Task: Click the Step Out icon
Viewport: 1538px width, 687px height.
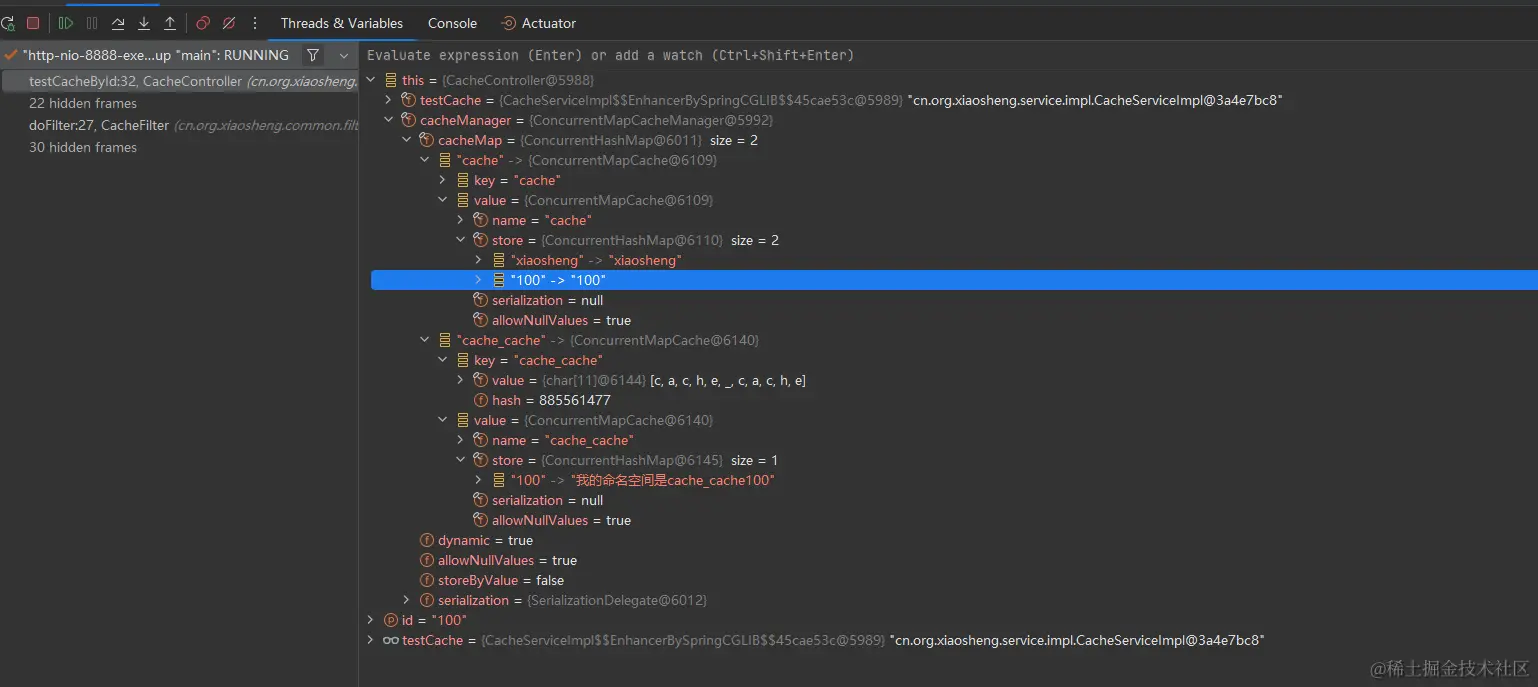Action: [x=170, y=23]
